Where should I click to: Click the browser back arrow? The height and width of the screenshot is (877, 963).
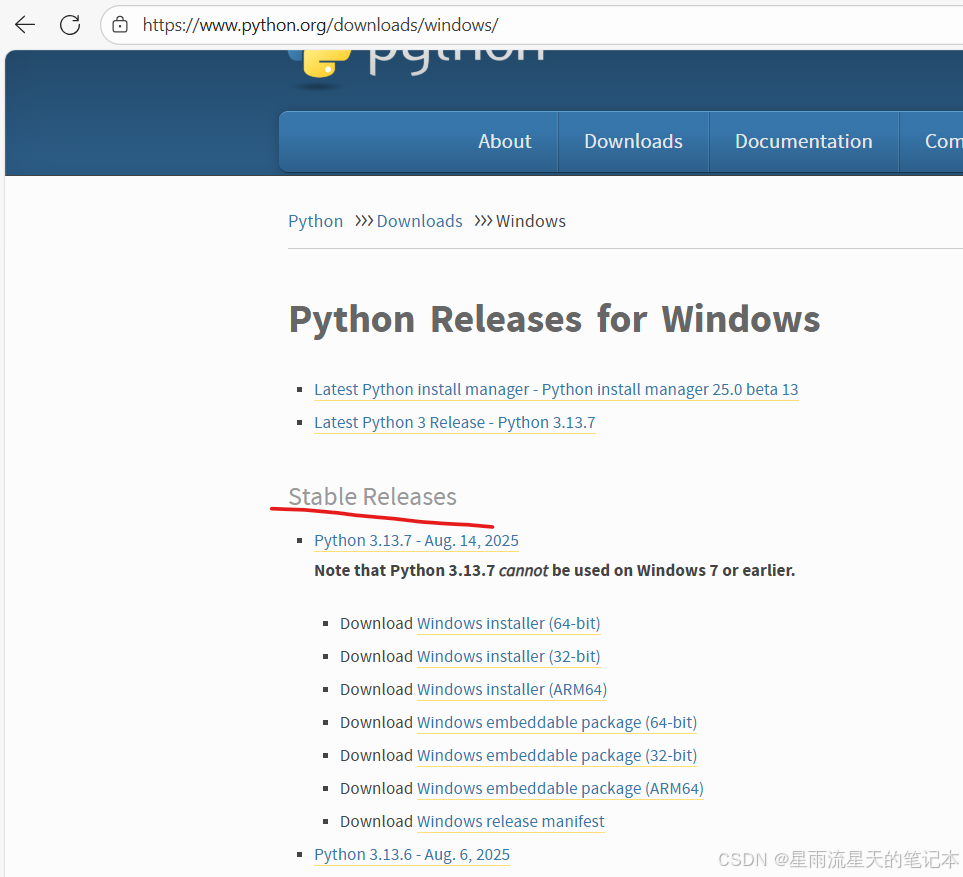click(x=25, y=25)
